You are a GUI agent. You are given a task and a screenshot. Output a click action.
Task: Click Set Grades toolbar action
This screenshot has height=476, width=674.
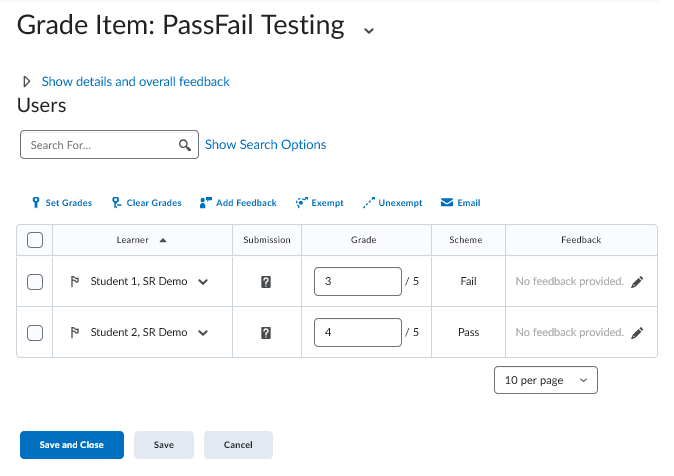point(62,203)
